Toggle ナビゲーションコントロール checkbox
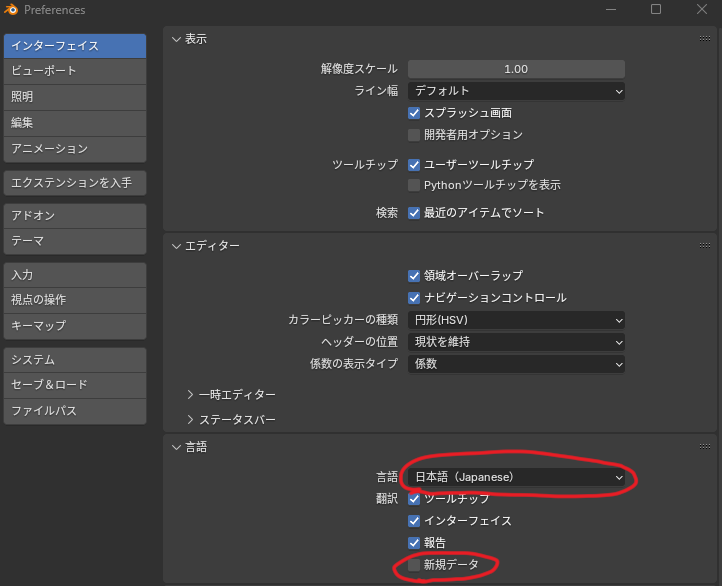The height and width of the screenshot is (586, 722). [414, 298]
